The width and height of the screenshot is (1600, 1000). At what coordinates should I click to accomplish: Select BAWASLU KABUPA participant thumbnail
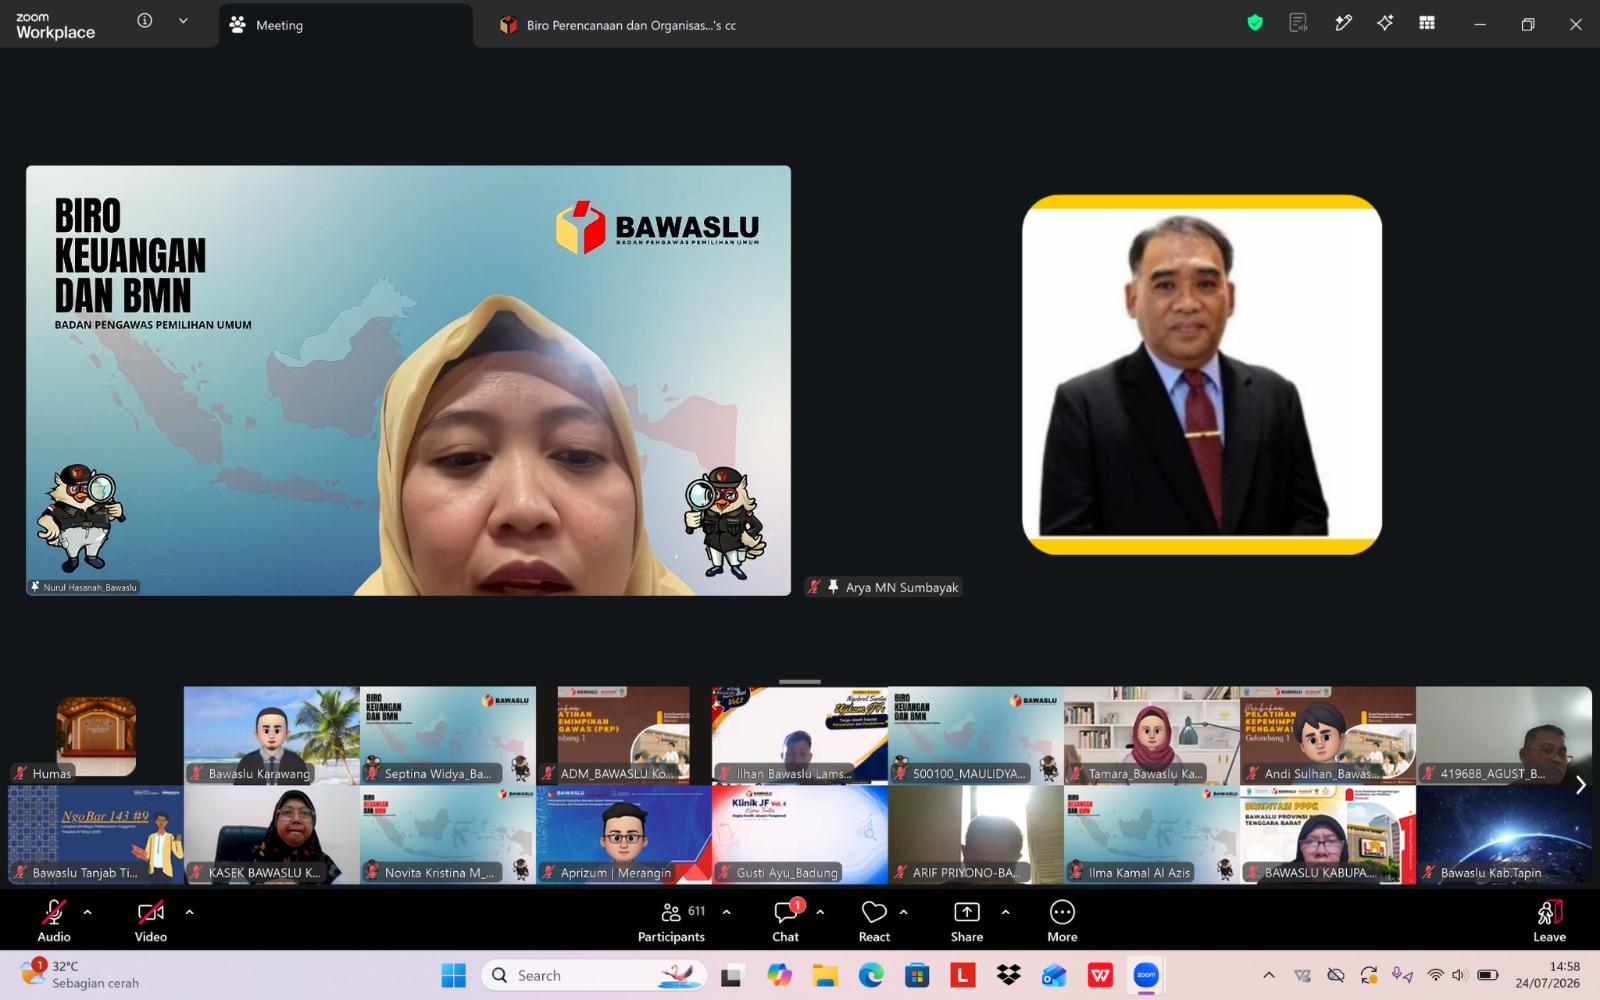(1328, 835)
